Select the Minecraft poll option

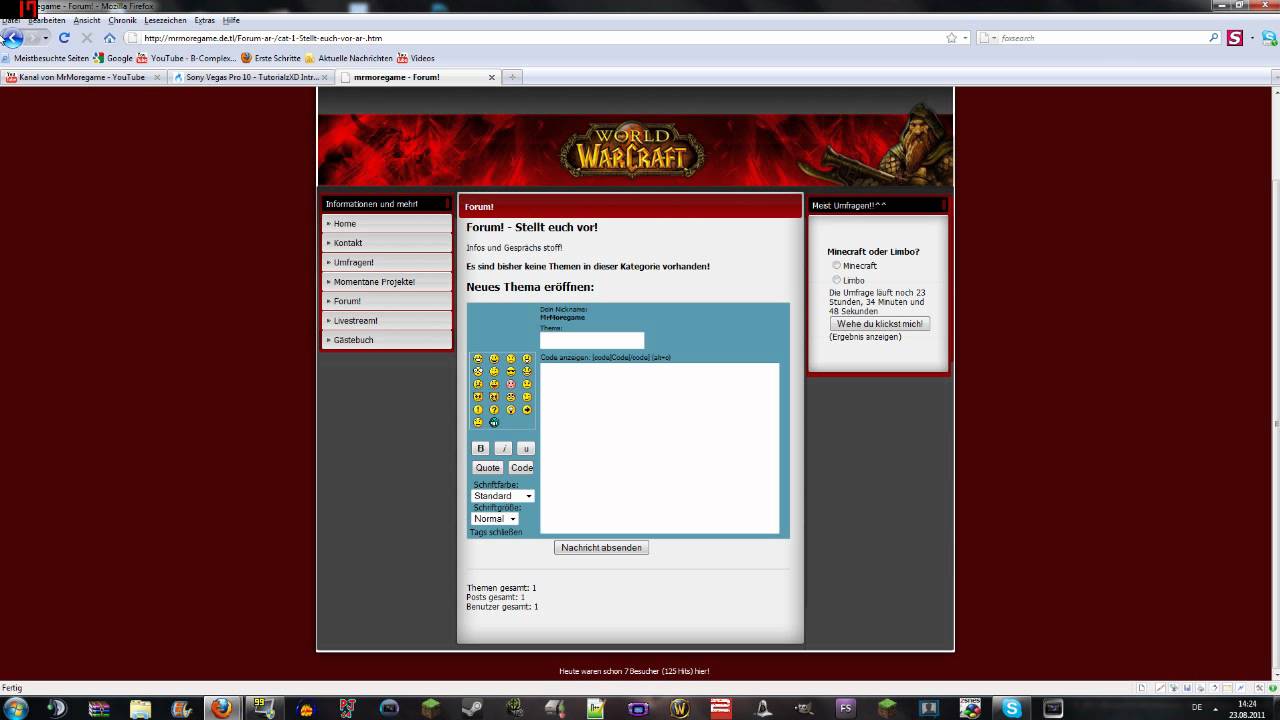click(837, 266)
